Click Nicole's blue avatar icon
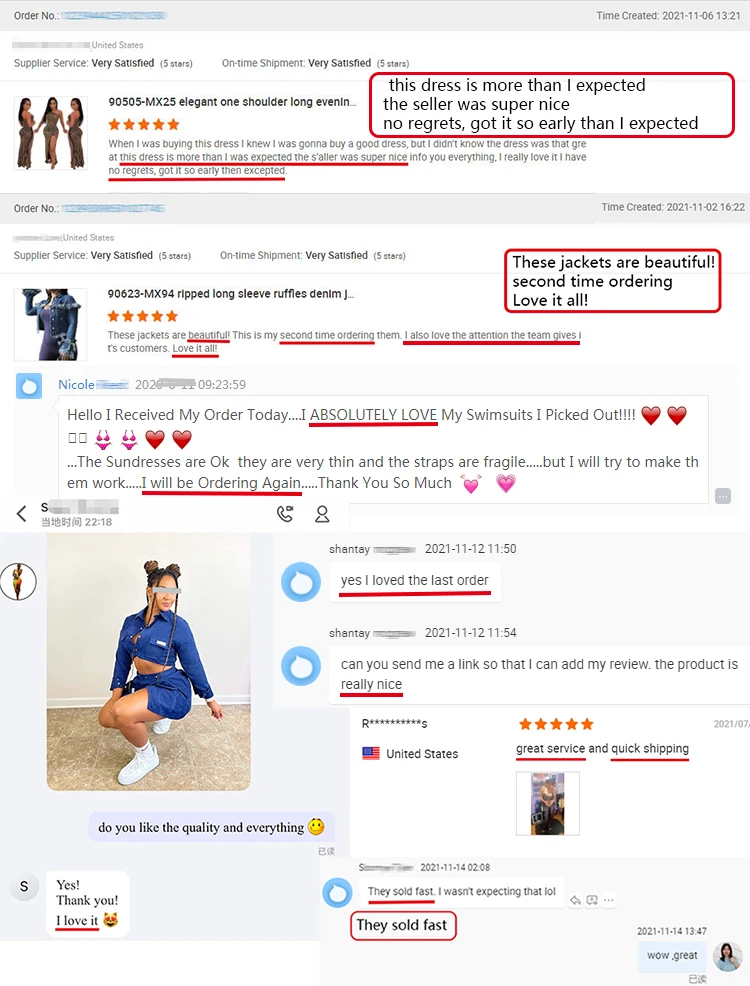The width and height of the screenshot is (750, 986). point(29,386)
